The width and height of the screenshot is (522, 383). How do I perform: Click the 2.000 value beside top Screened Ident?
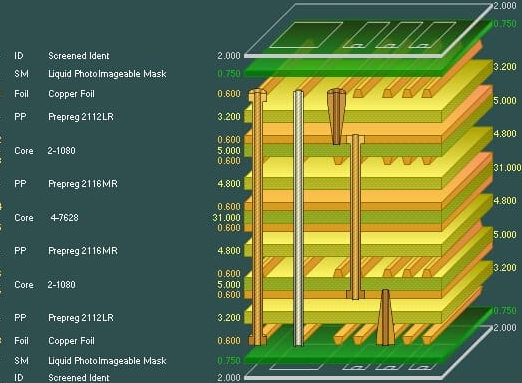coord(229,56)
